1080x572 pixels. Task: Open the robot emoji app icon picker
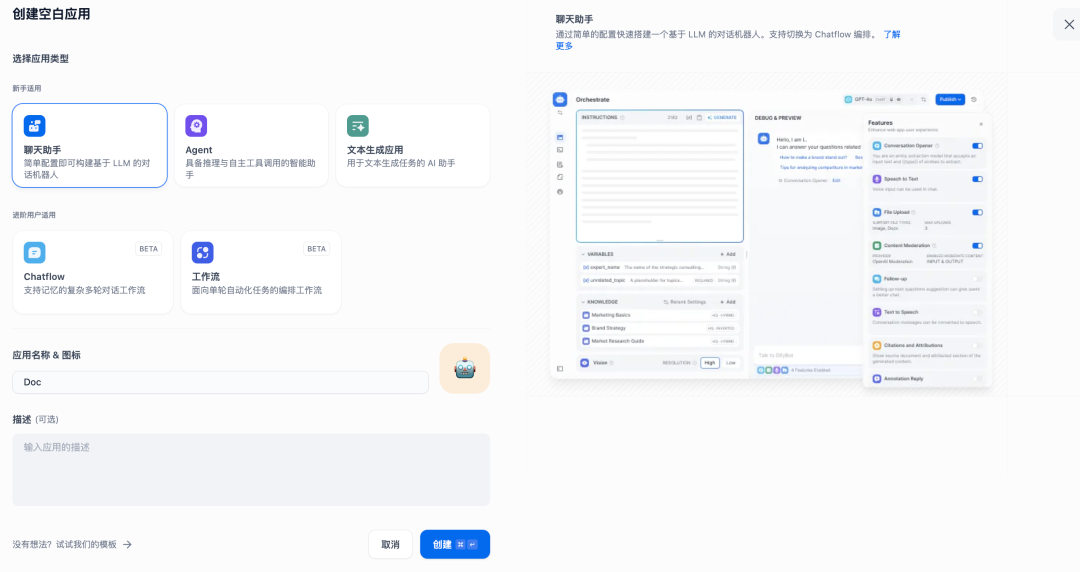tap(465, 369)
